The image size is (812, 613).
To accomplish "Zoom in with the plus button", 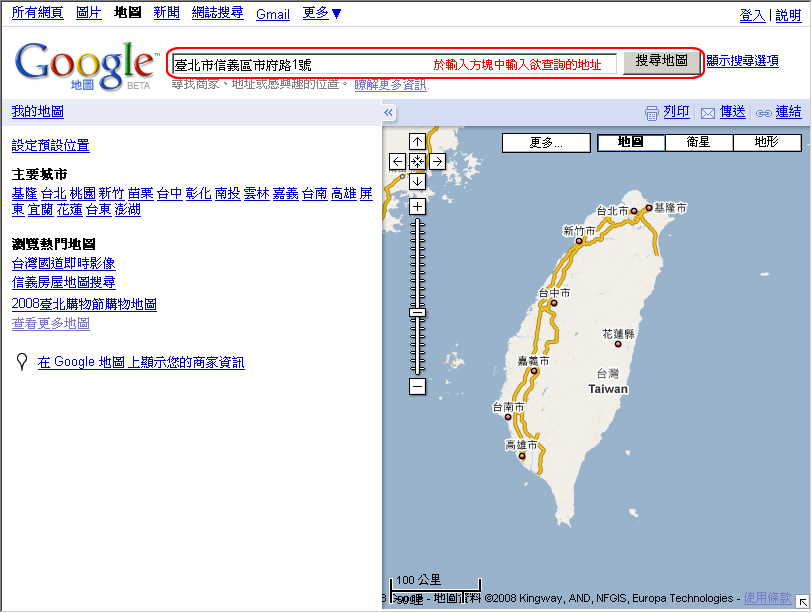I will (417, 207).
